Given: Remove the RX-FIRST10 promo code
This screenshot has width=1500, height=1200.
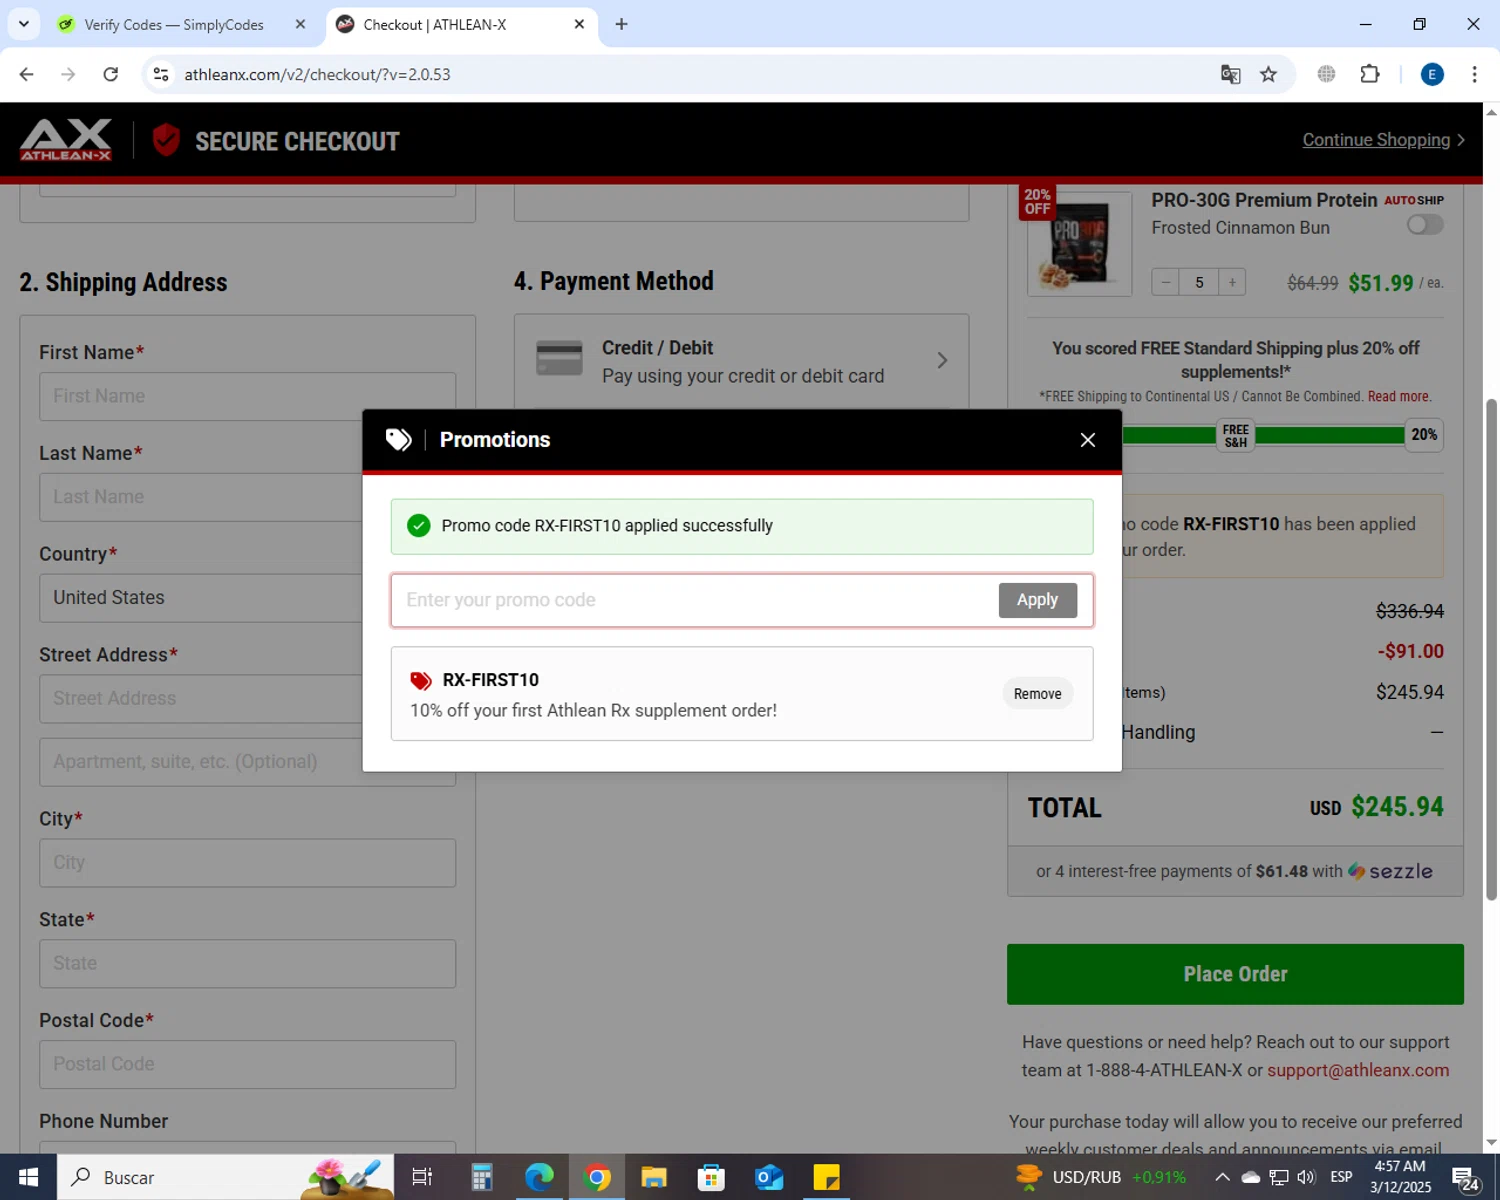Looking at the screenshot, I should click(x=1037, y=694).
